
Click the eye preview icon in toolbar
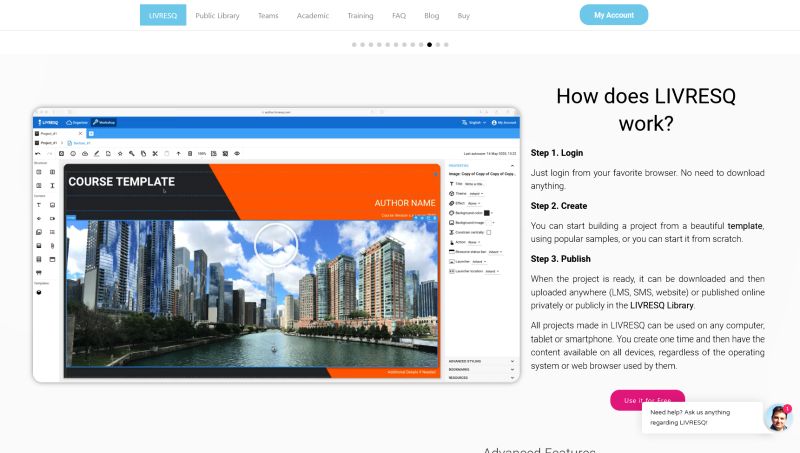(x=237, y=153)
